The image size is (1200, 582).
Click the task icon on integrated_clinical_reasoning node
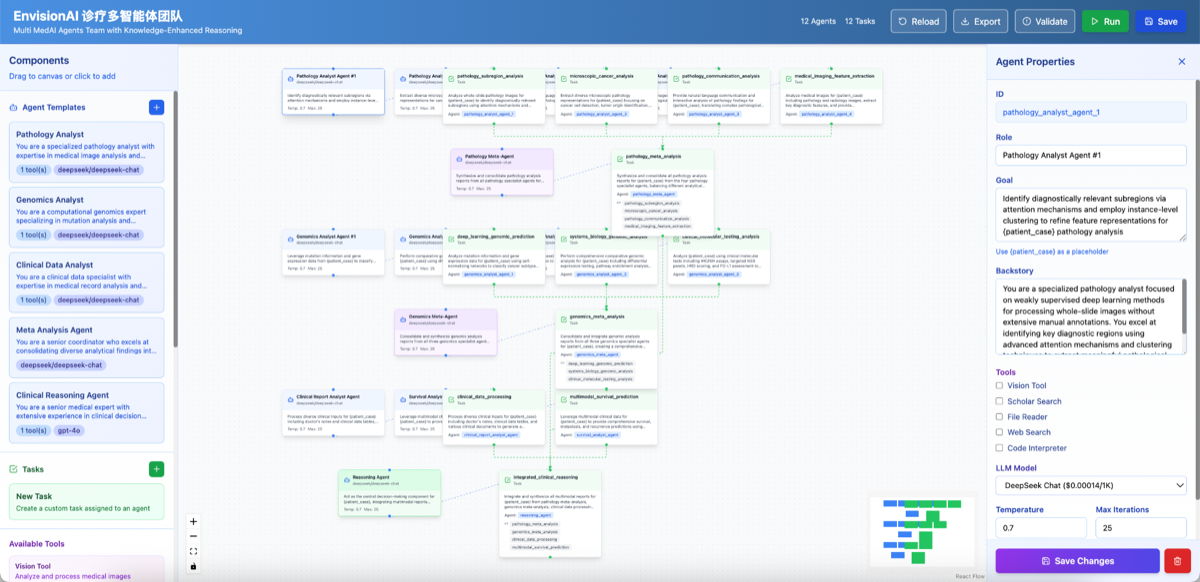pyautogui.click(x=508, y=479)
